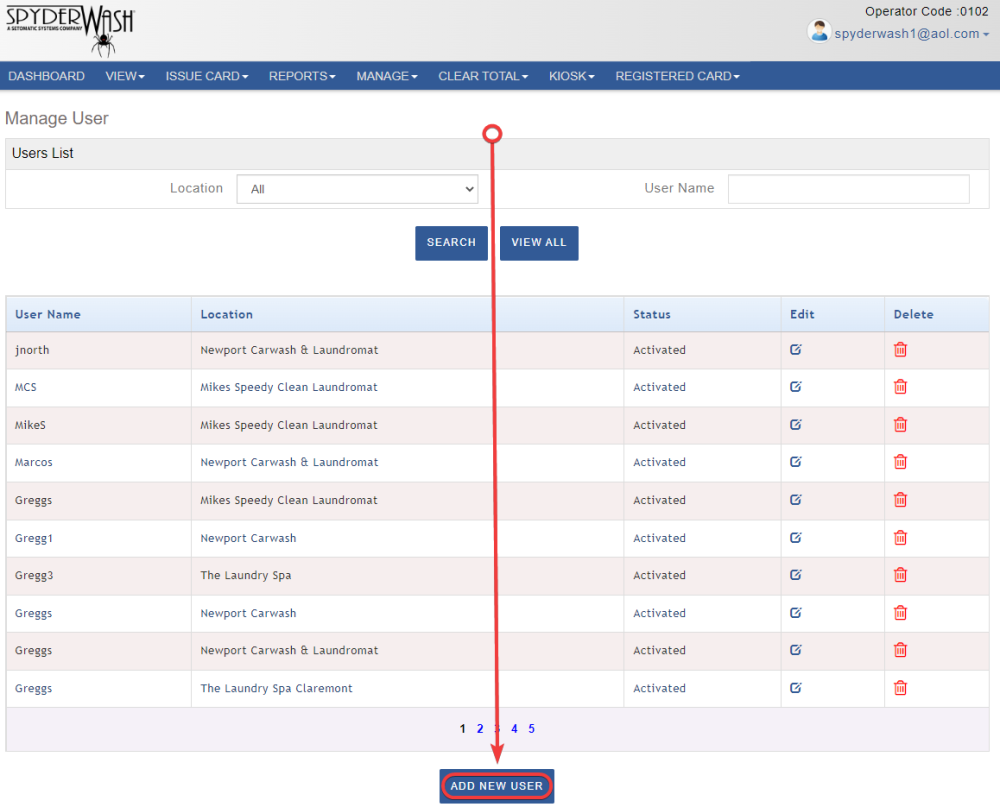Viewport: 1000px width, 807px height.
Task: Click the Location column header
Action: point(226,314)
